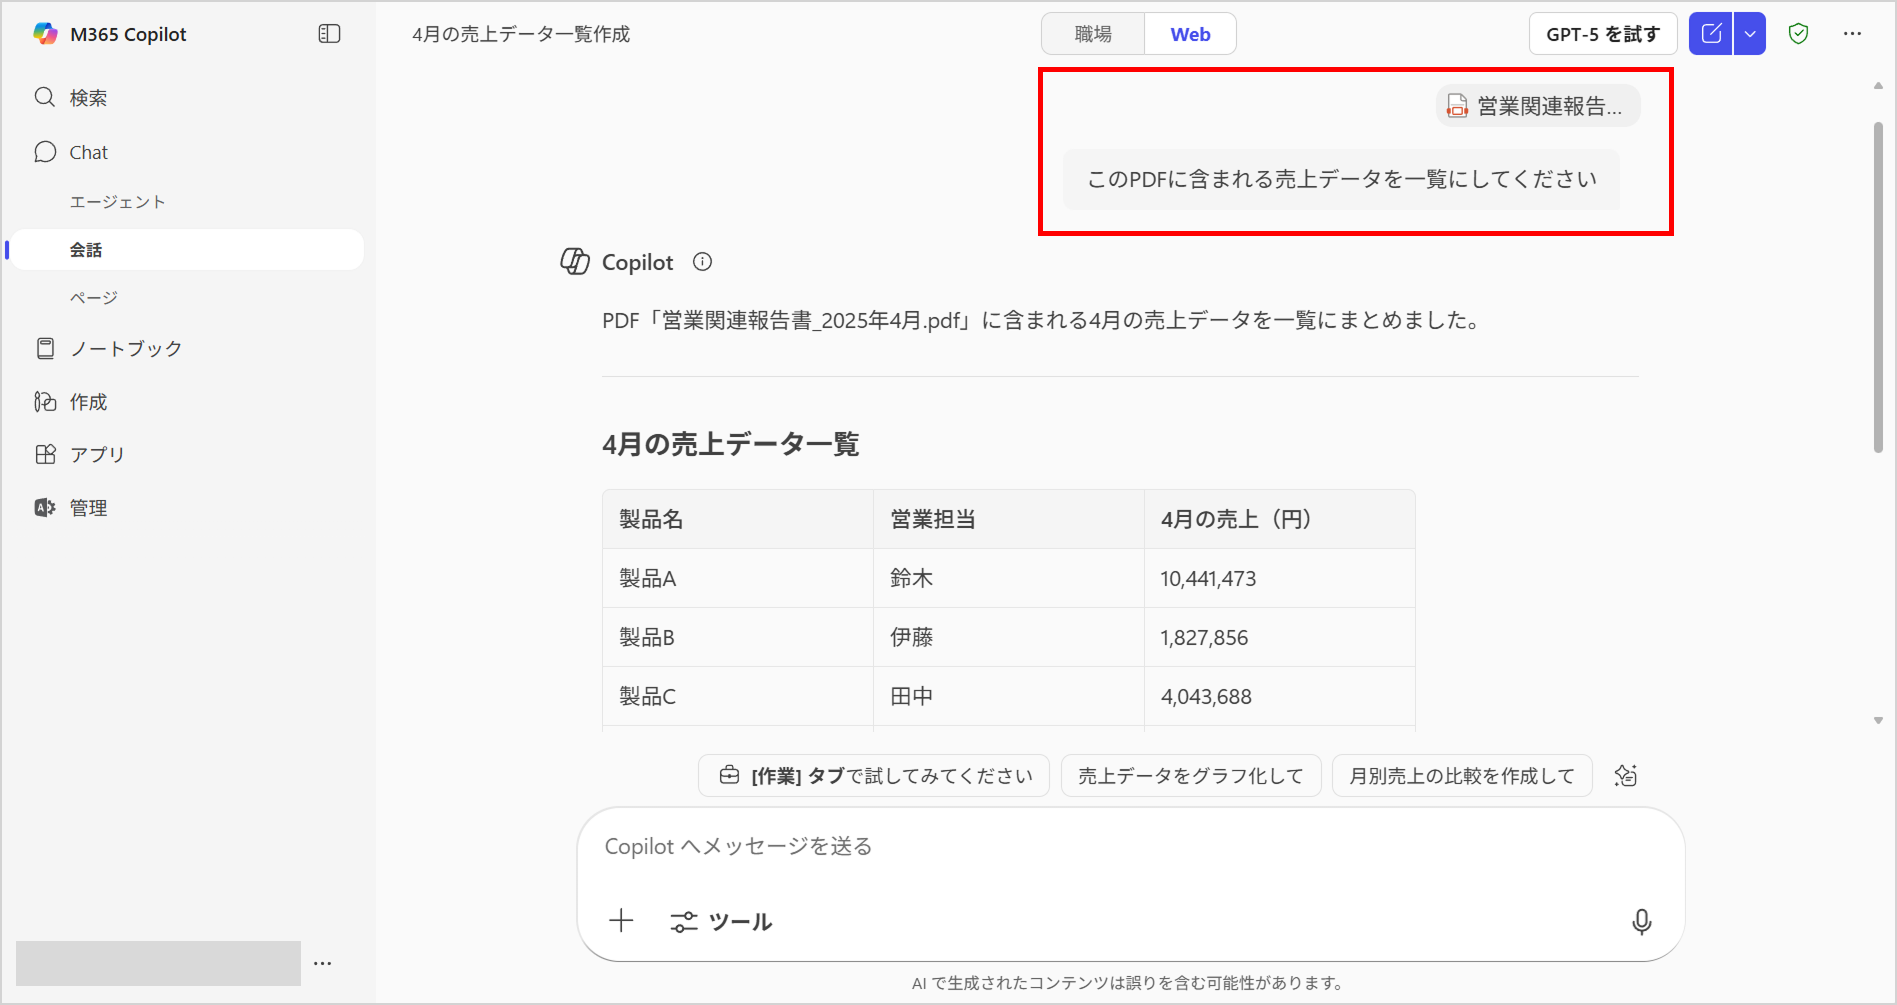Click the GPT-5 を試す button
1897x1005 pixels.
click(1602, 34)
